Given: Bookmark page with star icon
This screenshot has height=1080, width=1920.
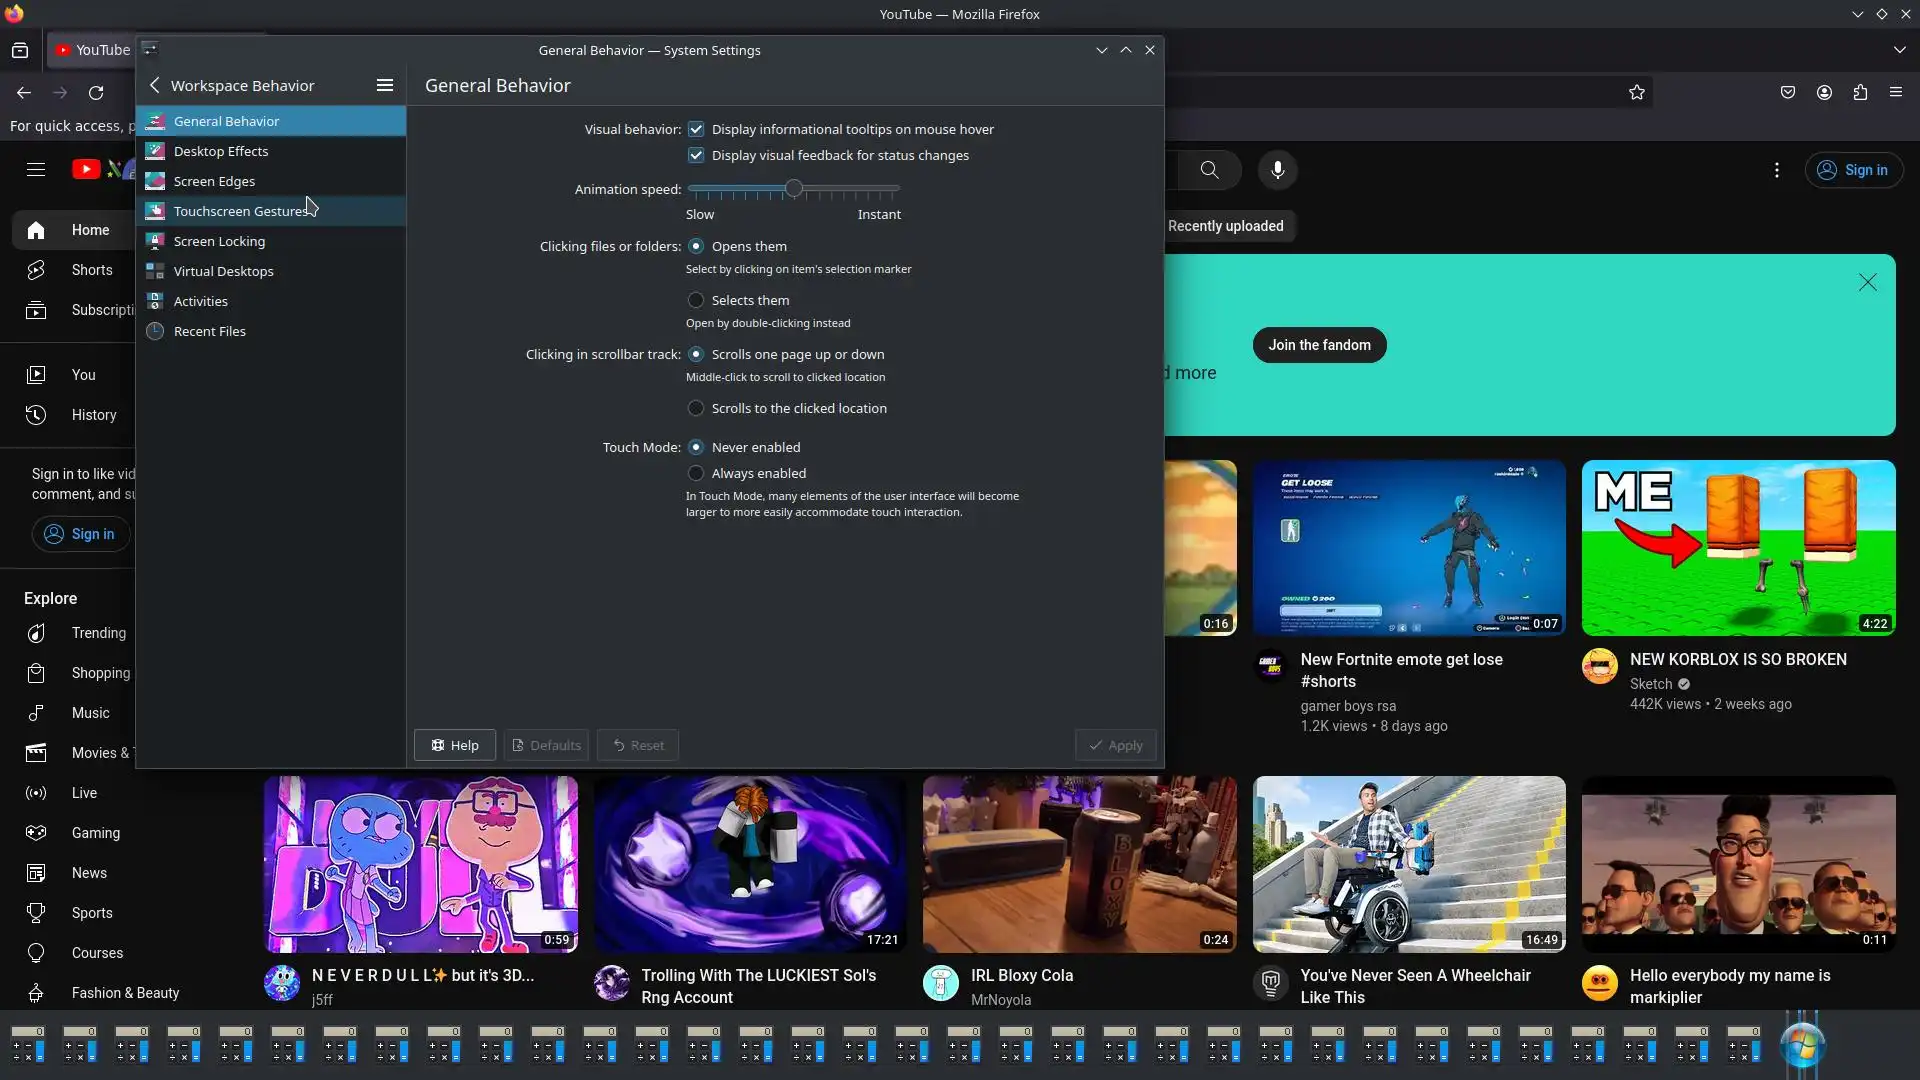Looking at the screenshot, I should tap(1636, 92).
